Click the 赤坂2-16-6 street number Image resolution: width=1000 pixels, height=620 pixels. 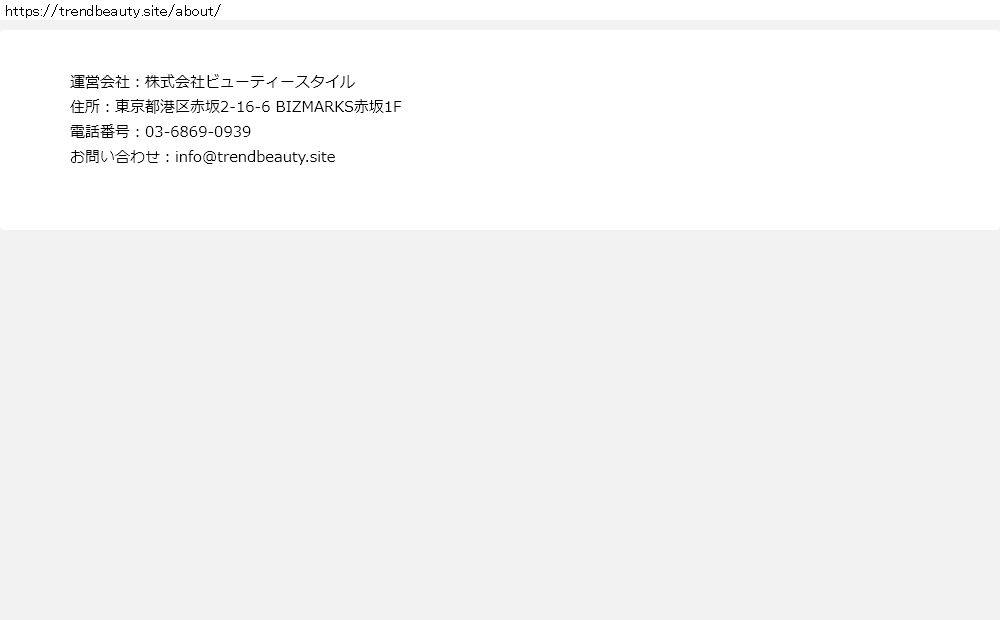coord(230,107)
